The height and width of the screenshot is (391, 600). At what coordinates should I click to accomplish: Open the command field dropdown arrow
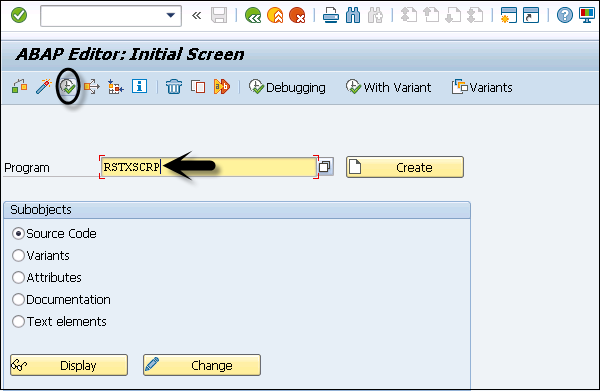tap(171, 16)
